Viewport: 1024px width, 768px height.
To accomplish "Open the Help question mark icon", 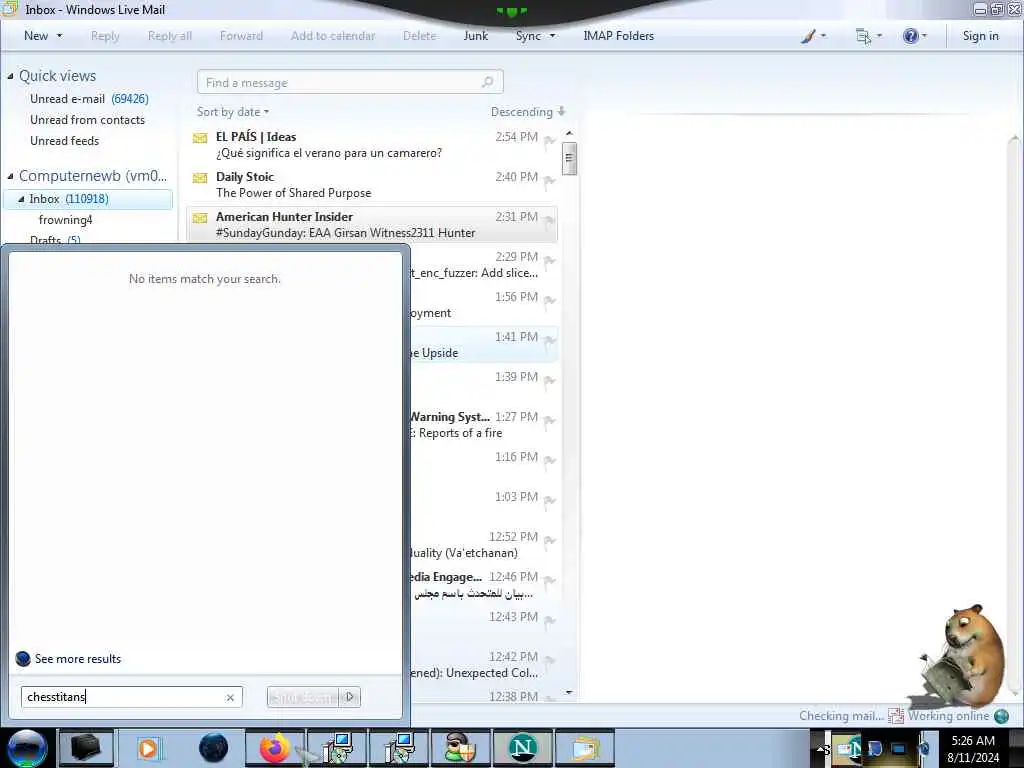I will [x=910, y=36].
